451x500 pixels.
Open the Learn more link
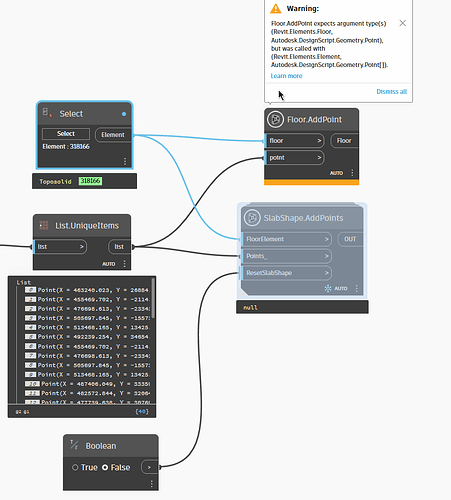(x=286, y=76)
